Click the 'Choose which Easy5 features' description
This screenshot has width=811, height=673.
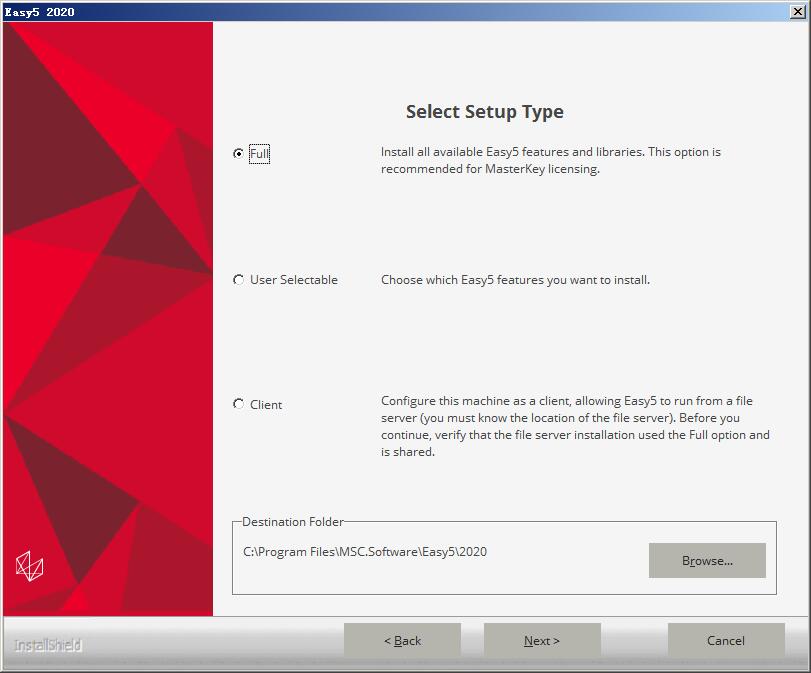515,280
